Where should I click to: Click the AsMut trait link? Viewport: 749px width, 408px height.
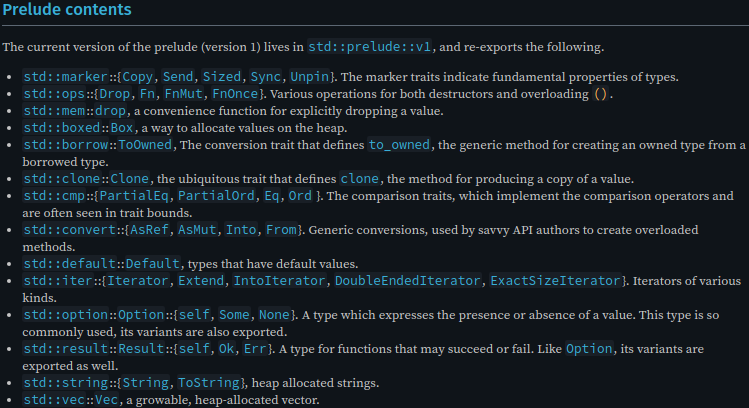(197, 230)
